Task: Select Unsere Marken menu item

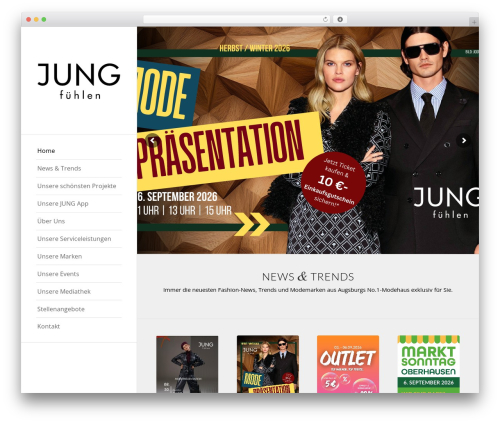Action: [x=59, y=256]
